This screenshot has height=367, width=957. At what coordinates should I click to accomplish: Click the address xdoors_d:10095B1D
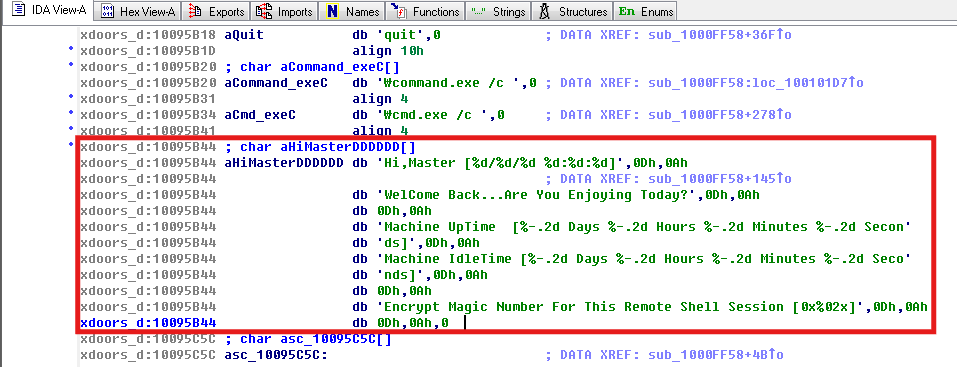pyautogui.click(x=148, y=51)
